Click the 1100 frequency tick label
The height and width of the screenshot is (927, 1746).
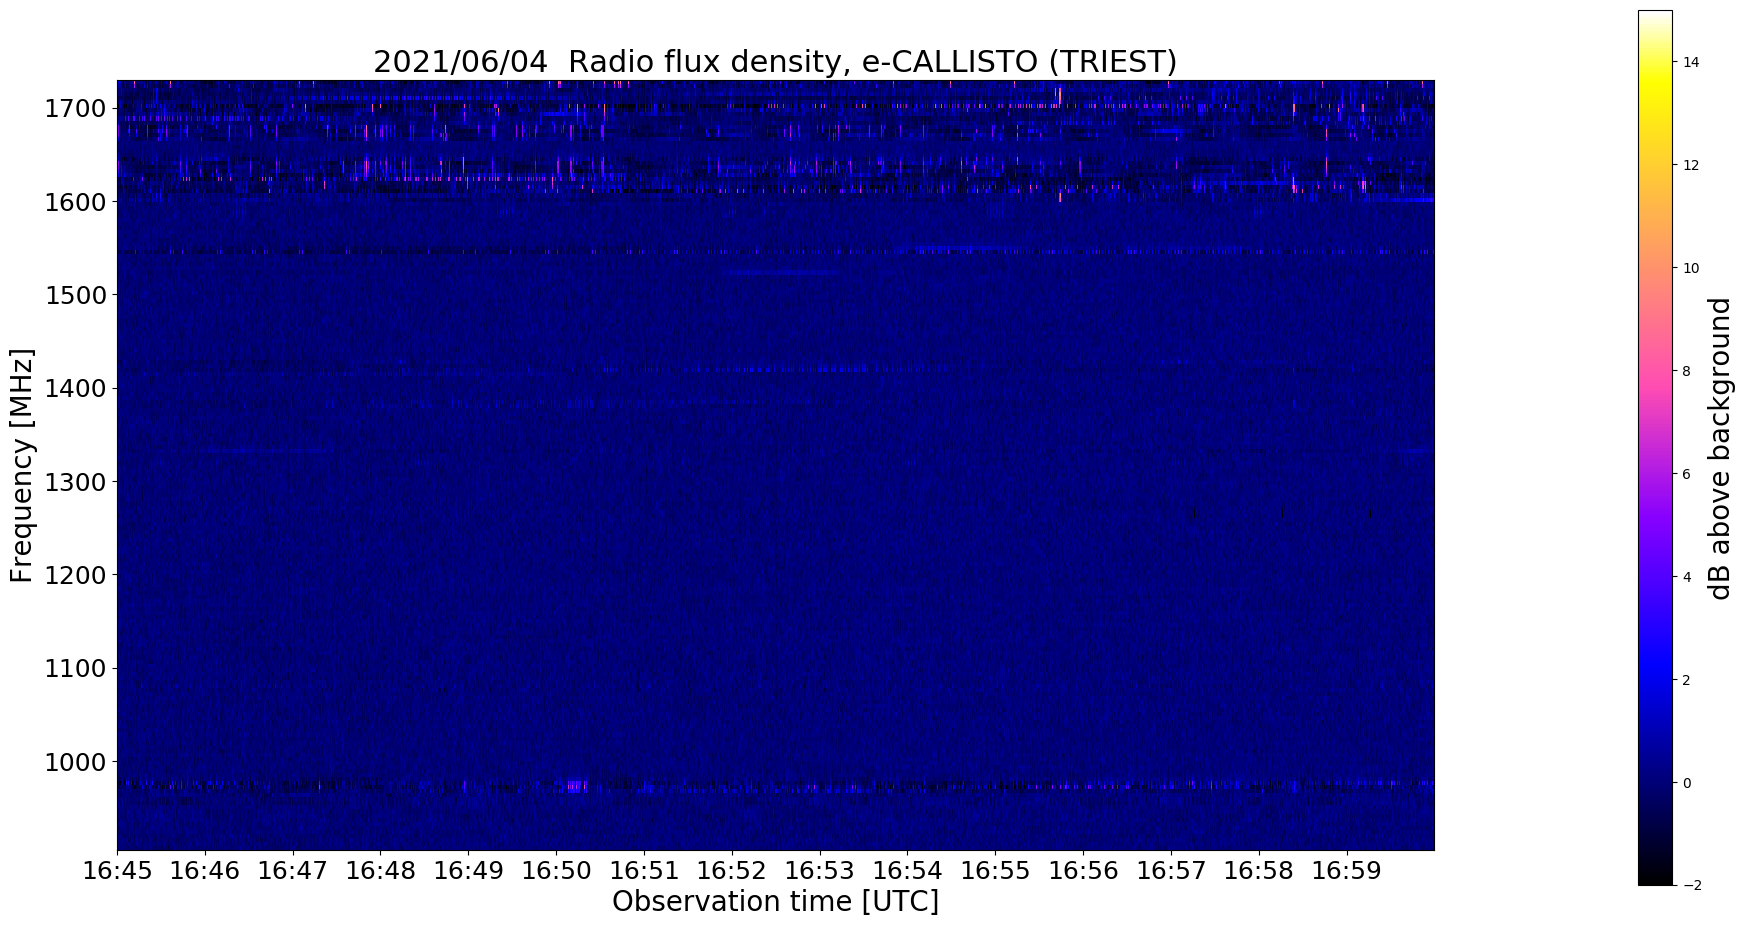coord(75,668)
